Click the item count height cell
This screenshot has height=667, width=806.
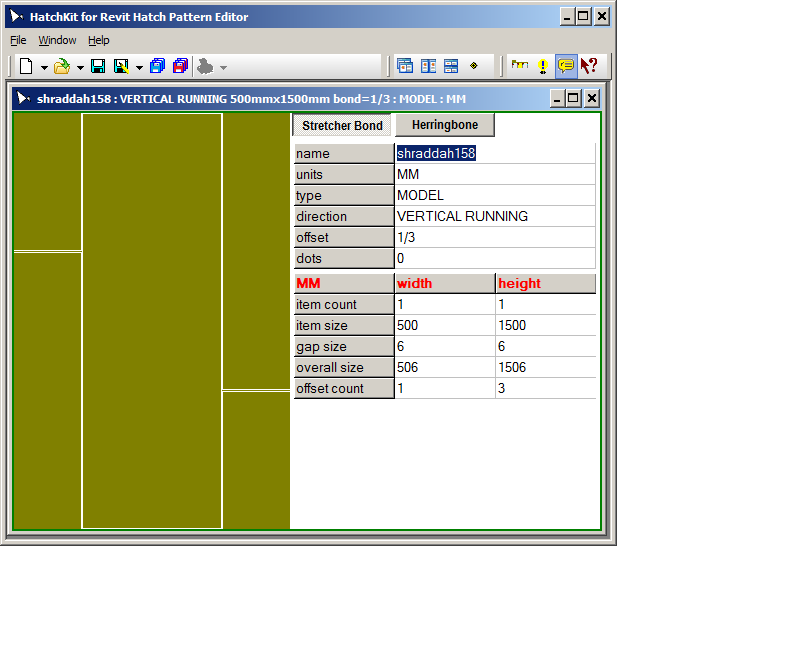click(546, 304)
